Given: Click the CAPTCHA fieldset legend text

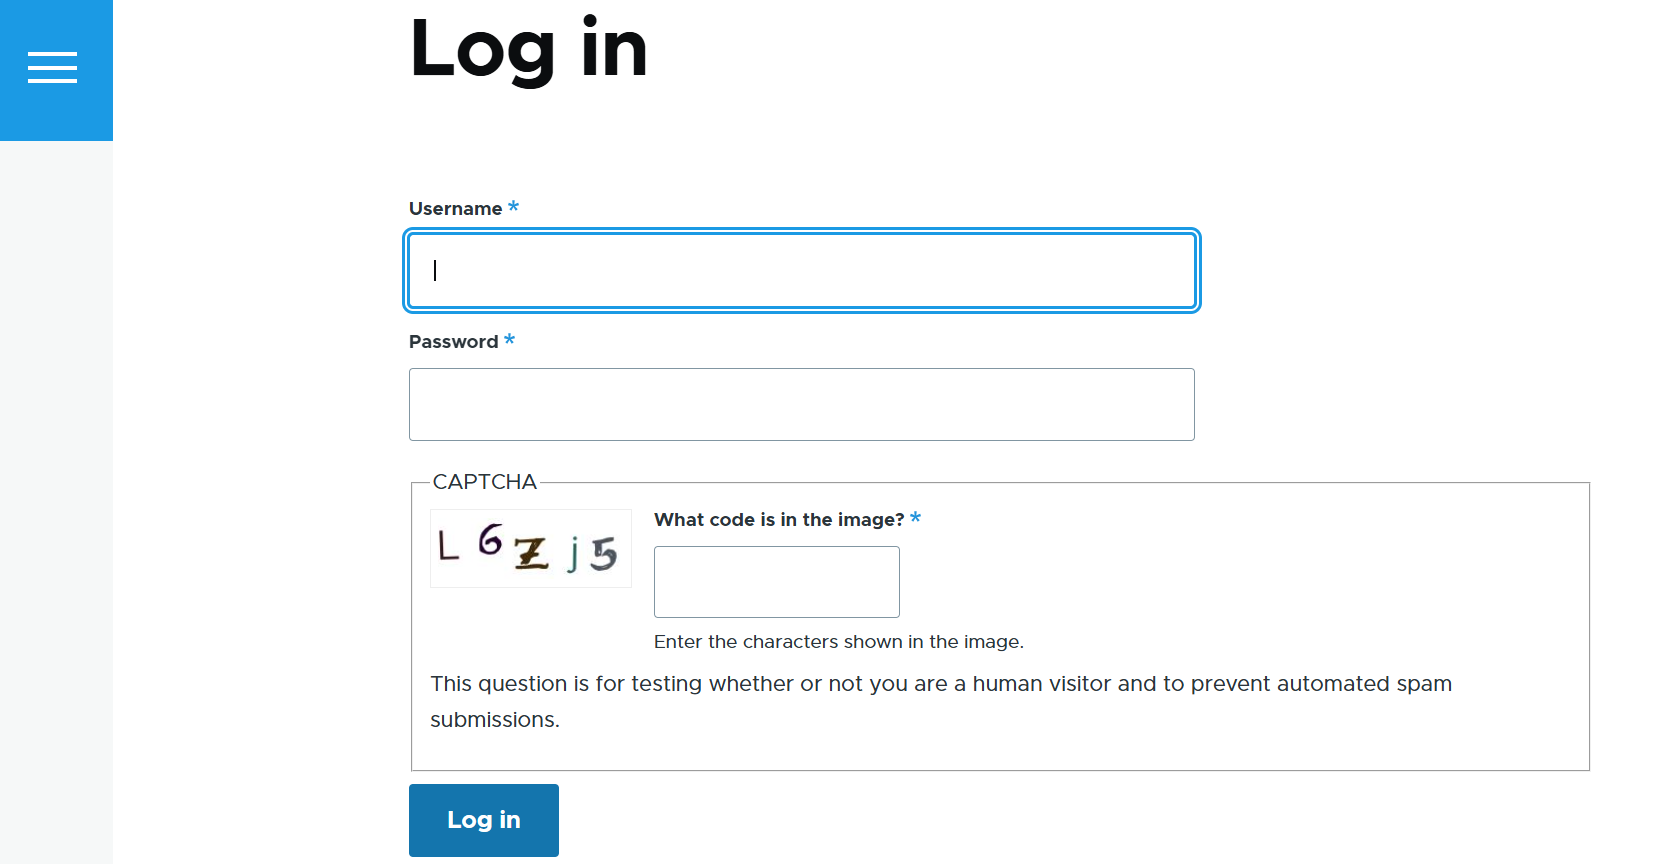Looking at the screenshot, I should coord(484,482).
